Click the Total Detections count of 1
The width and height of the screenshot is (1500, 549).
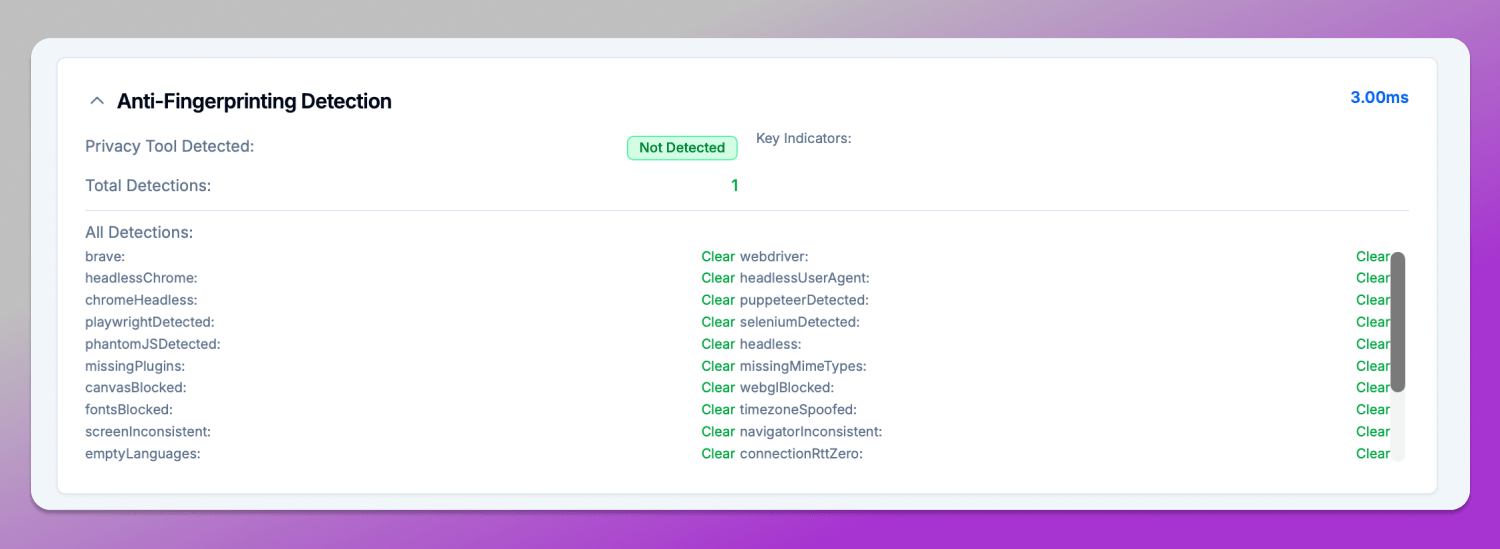coord(734,186)
